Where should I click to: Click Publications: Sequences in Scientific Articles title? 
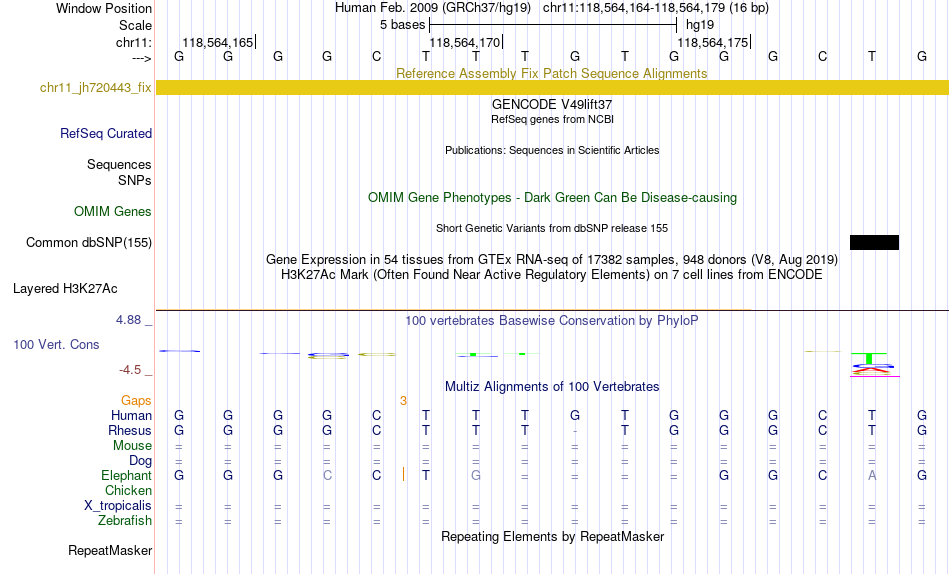coord(552,150)
